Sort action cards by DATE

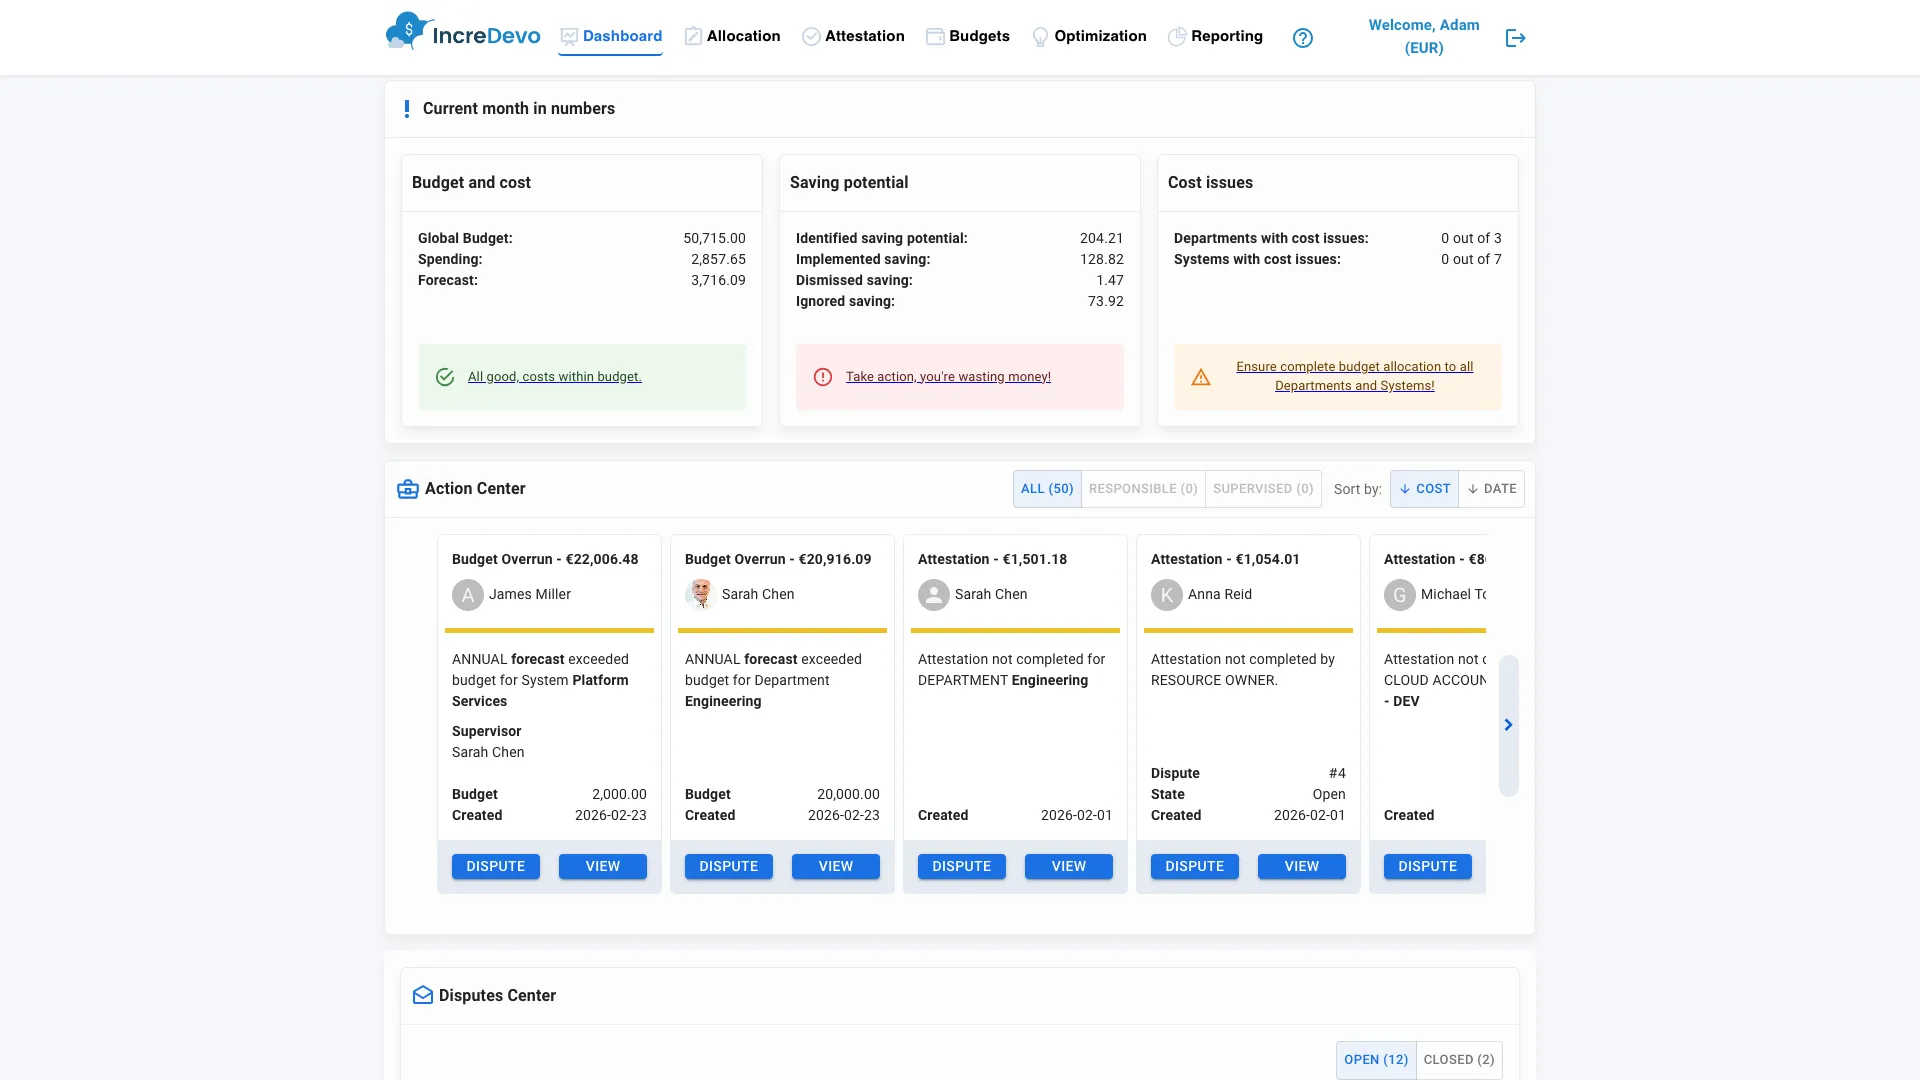point(1491,489)
